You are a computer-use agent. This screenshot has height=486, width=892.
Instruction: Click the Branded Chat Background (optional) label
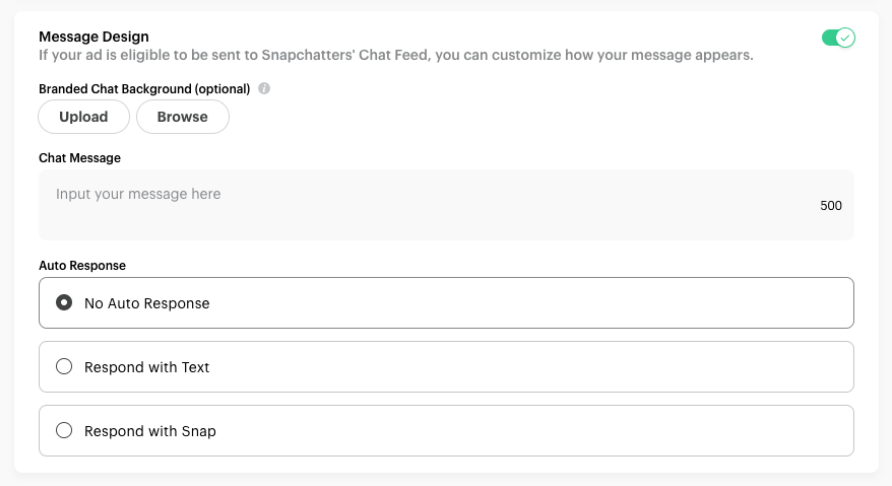pos(144,89)
